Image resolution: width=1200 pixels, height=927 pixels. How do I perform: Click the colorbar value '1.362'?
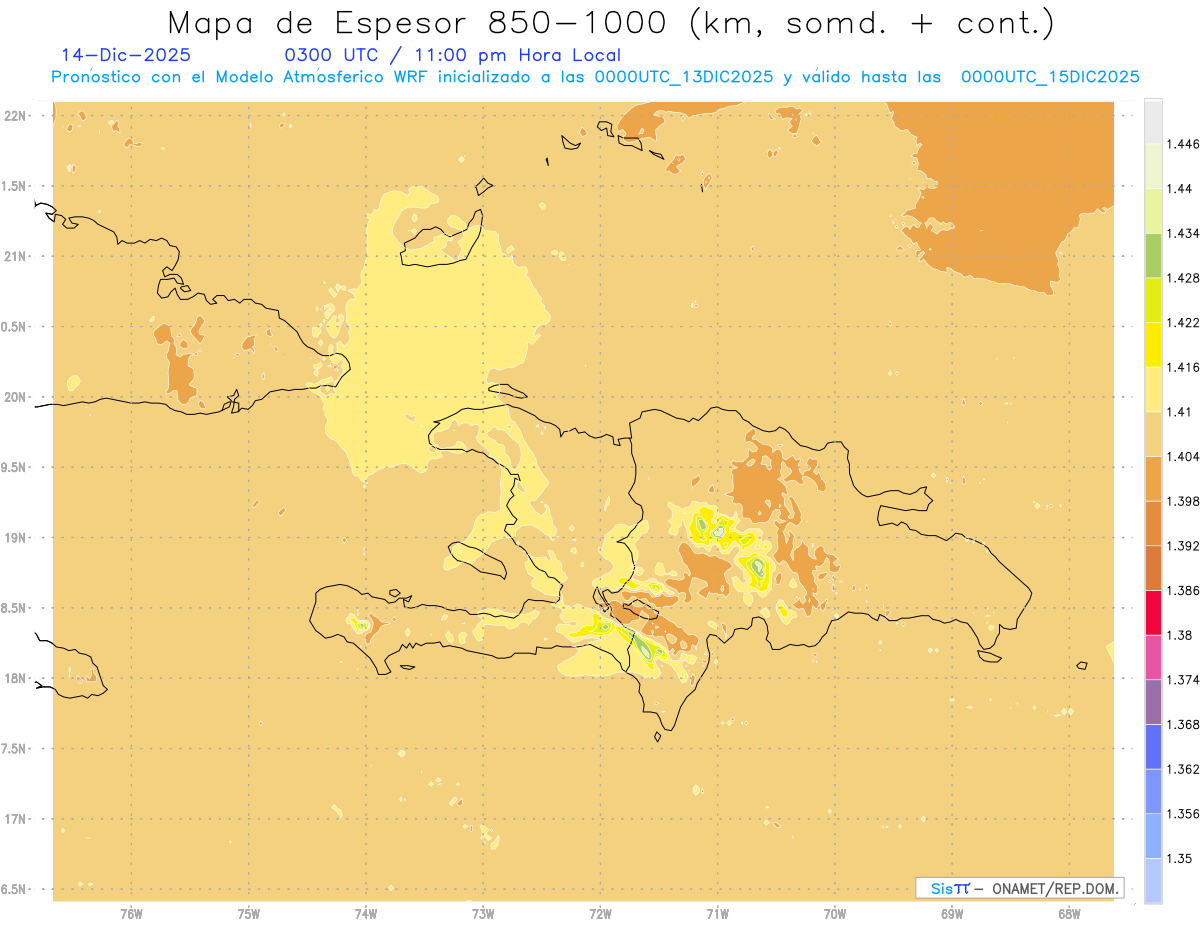click(1185, 769)
